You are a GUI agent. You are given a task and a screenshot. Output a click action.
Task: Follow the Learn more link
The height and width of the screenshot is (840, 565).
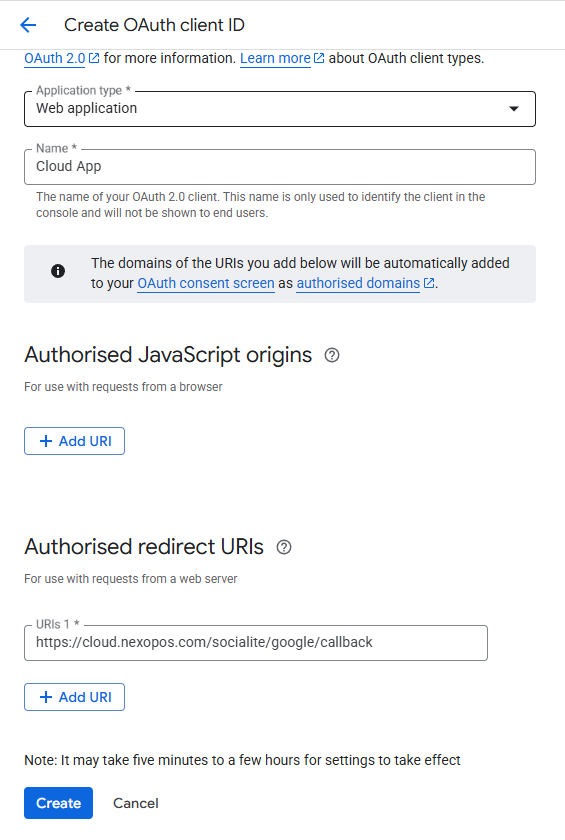[275, 58]
